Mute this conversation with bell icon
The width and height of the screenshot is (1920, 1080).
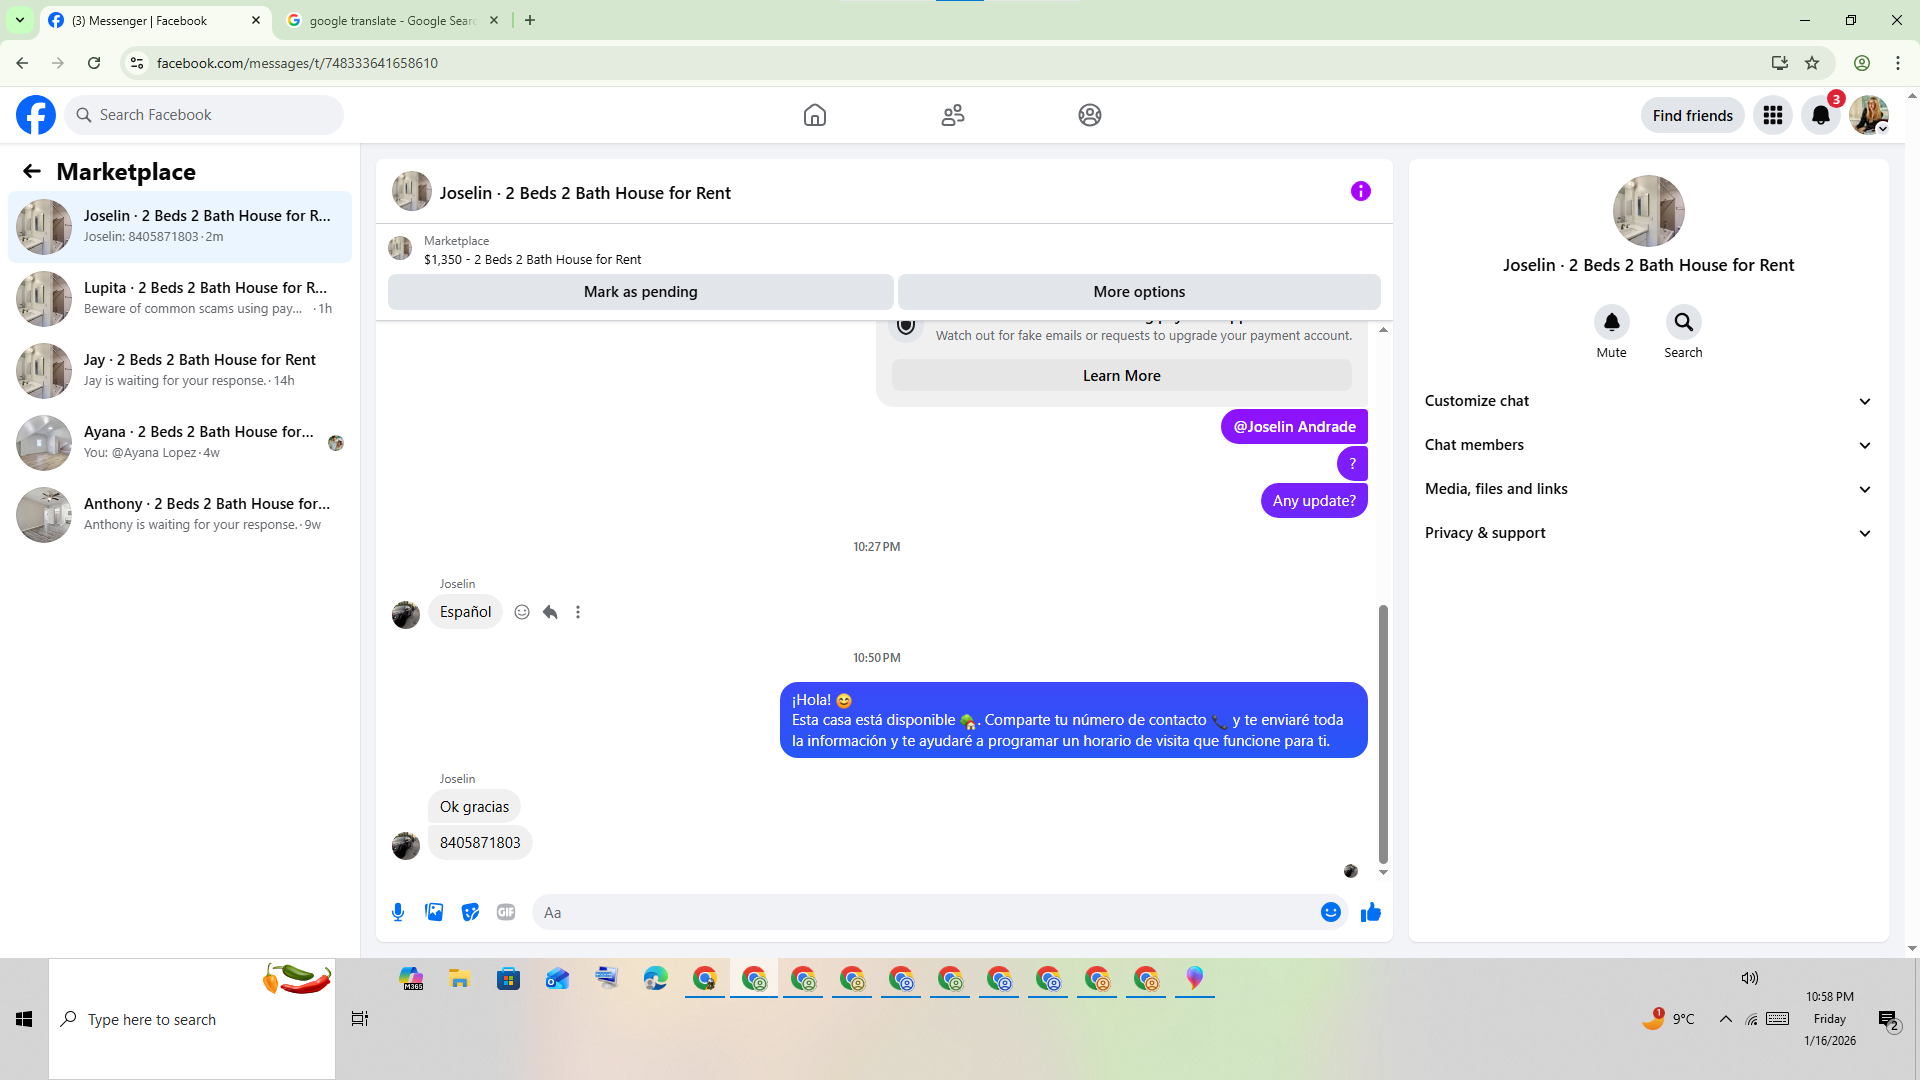[1611, 322]
